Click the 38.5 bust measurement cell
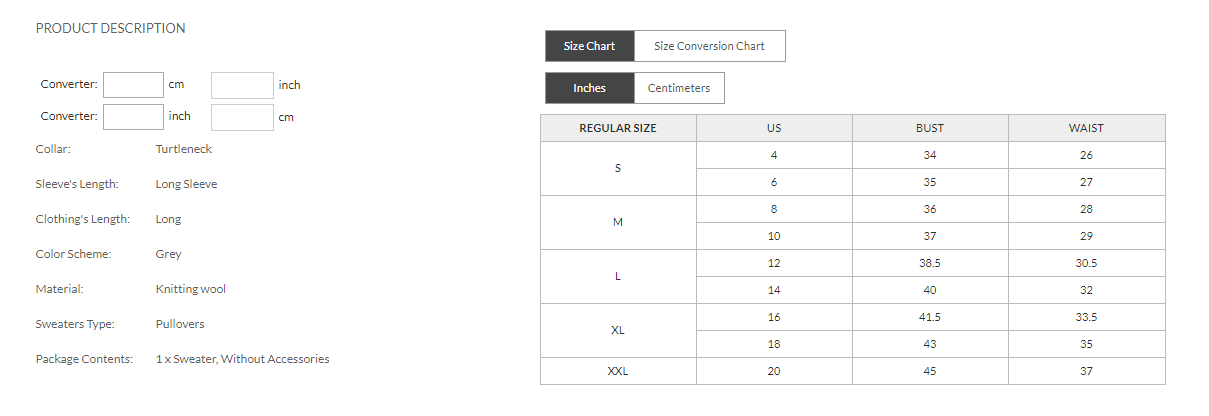The height and width of the screenshot is (416, 1209). pos(930,263)
